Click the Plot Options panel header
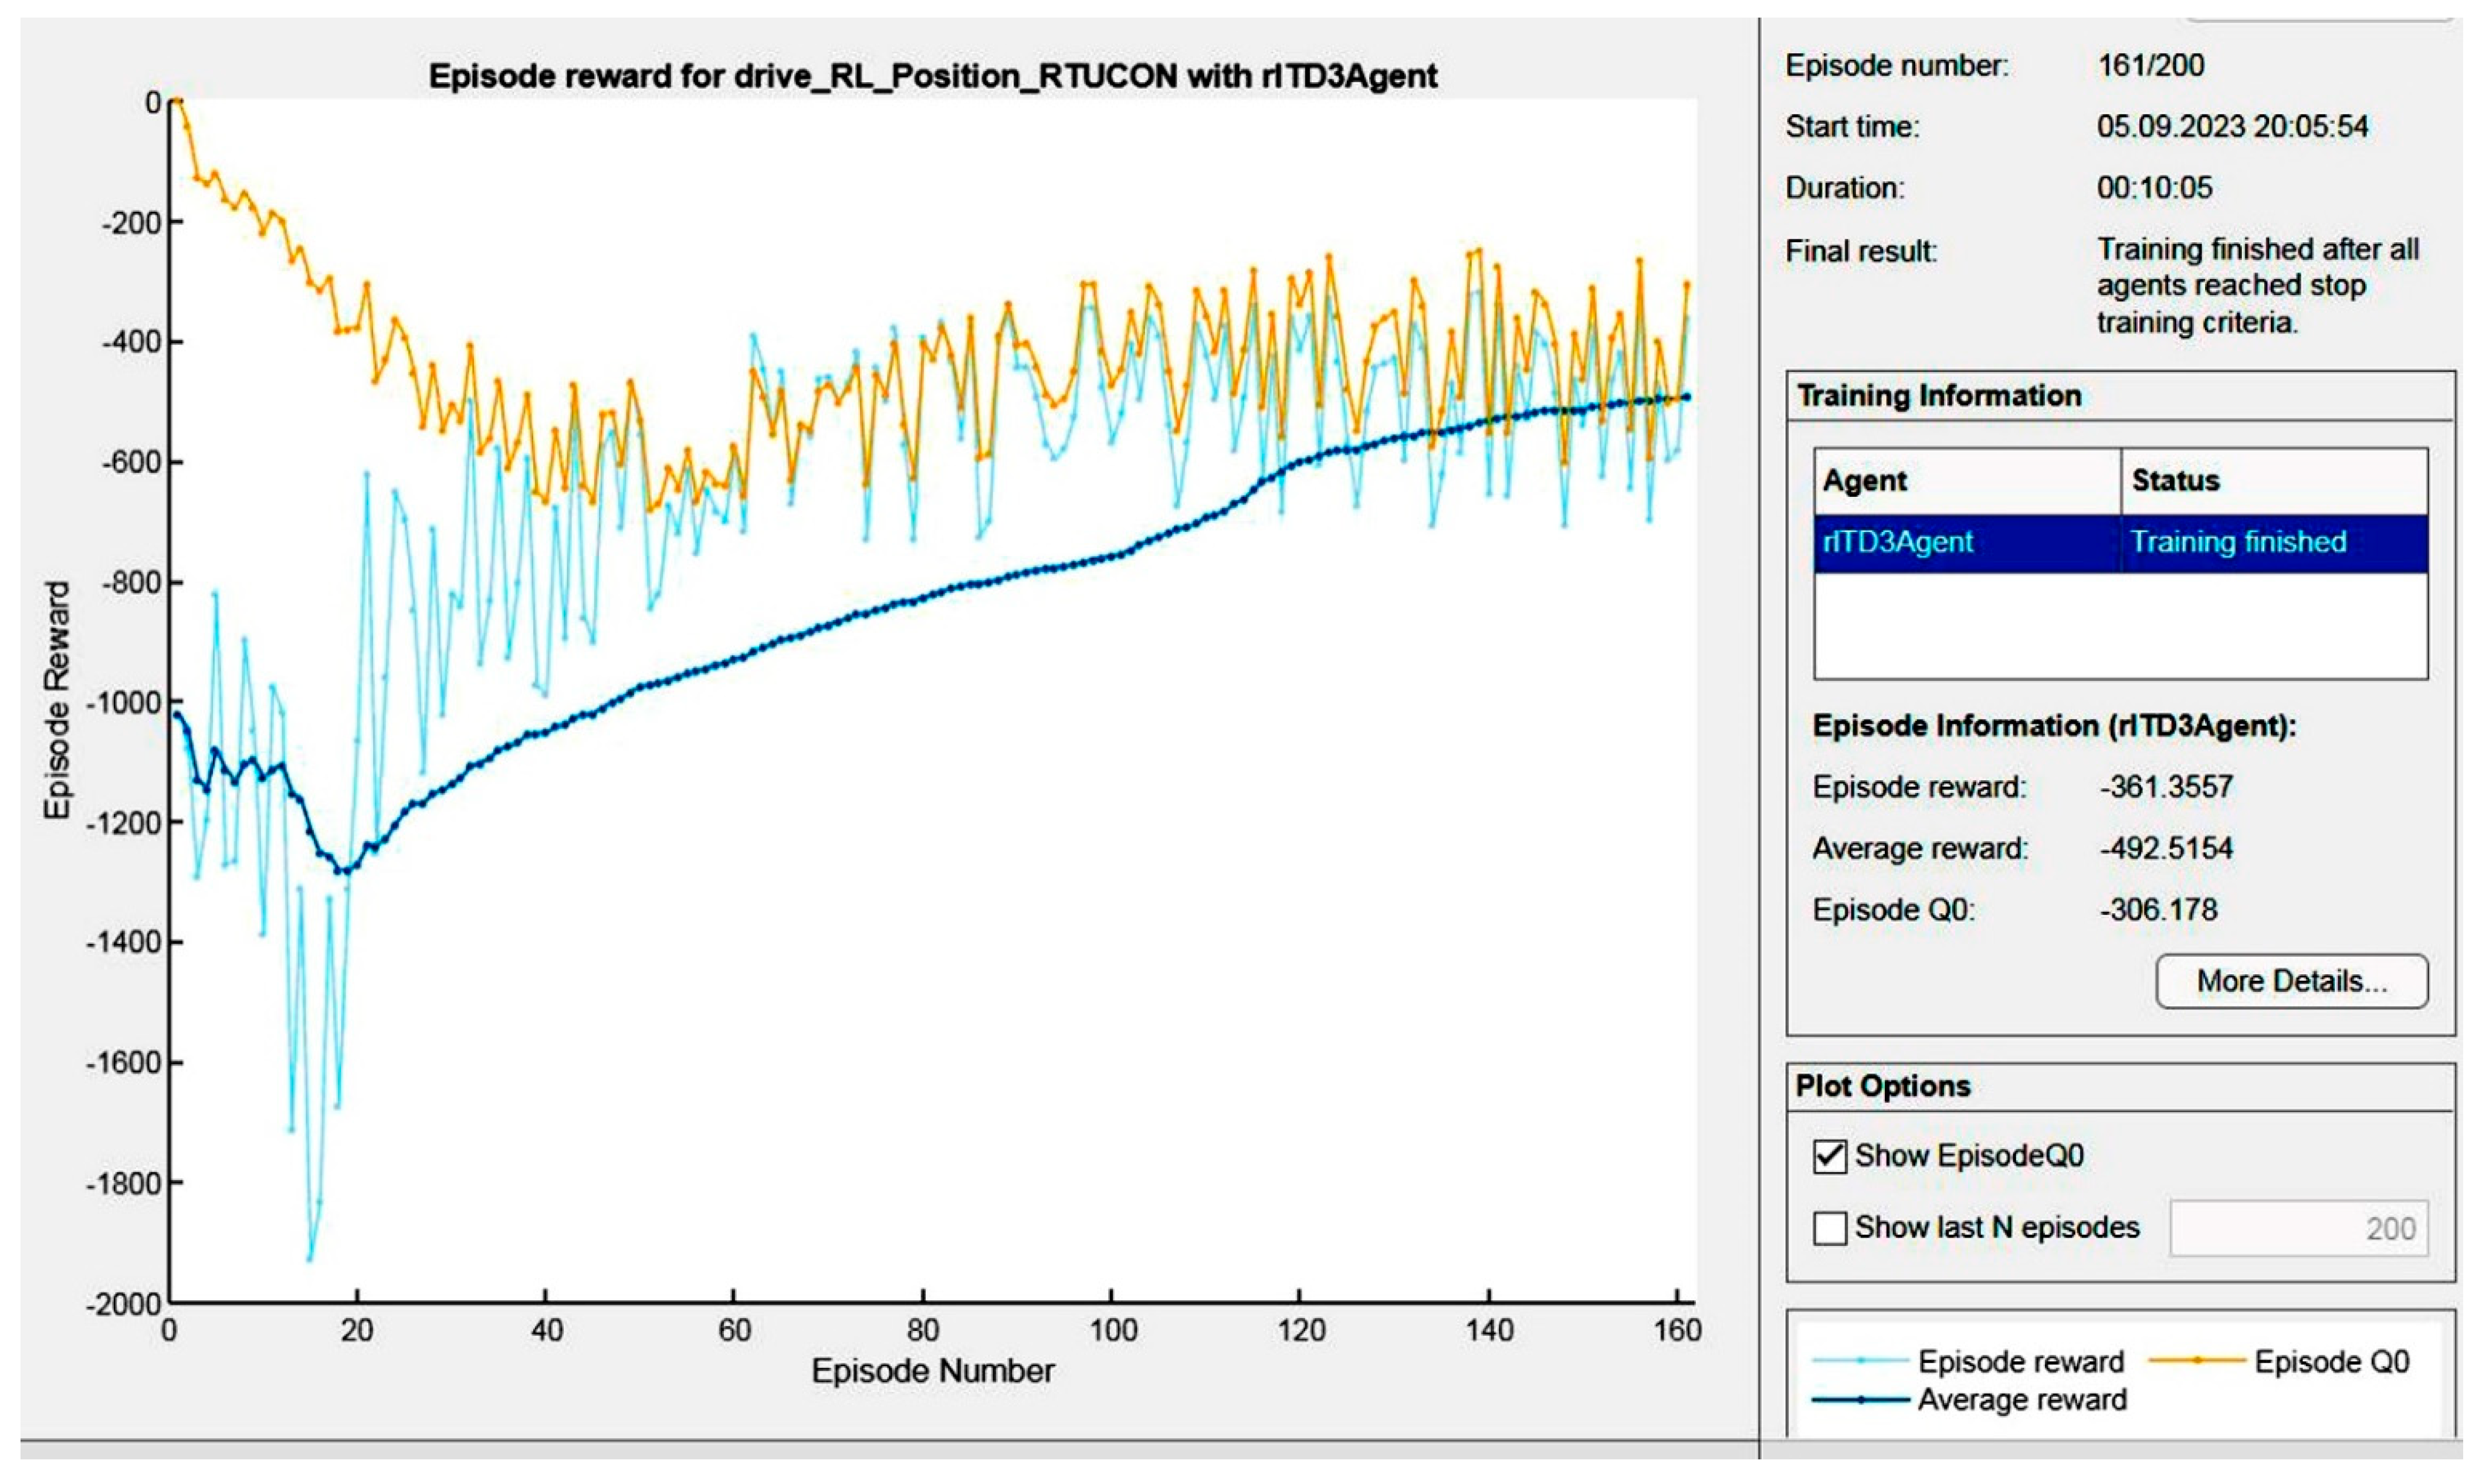The width and height of the screenshot is (2479, 1484). tap(1882, 1086)
